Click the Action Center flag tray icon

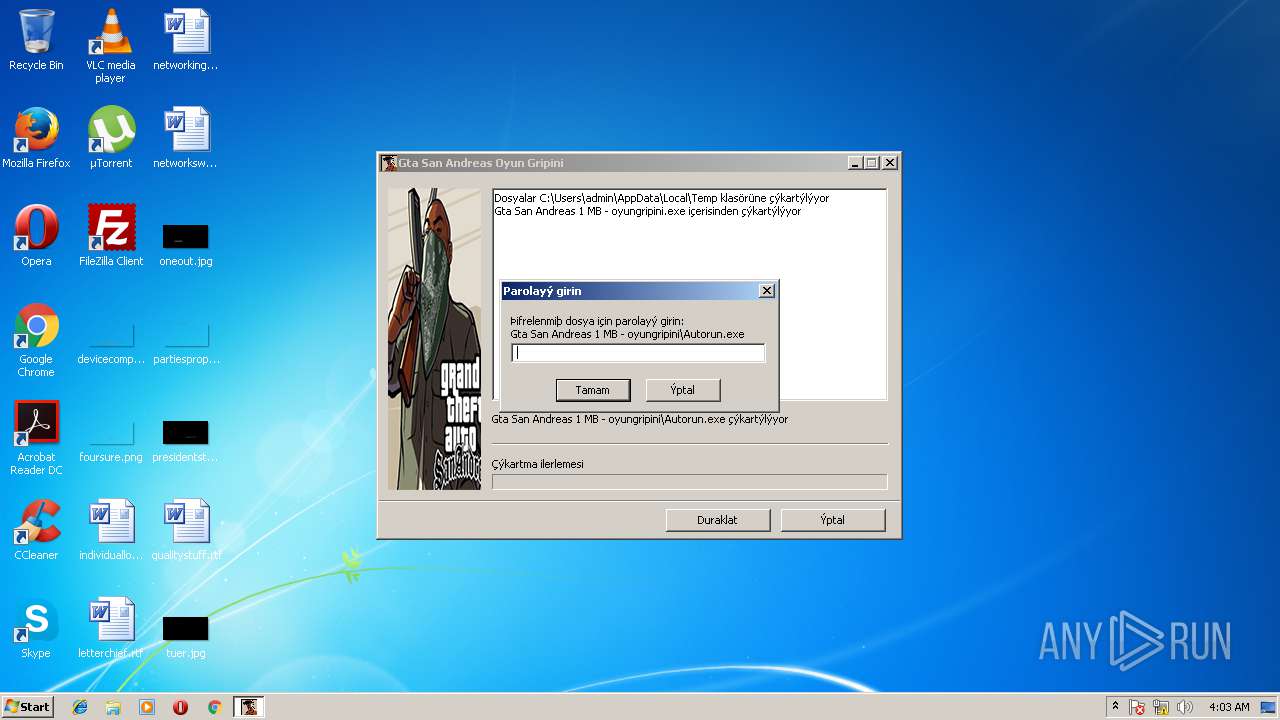[1138, 707]
